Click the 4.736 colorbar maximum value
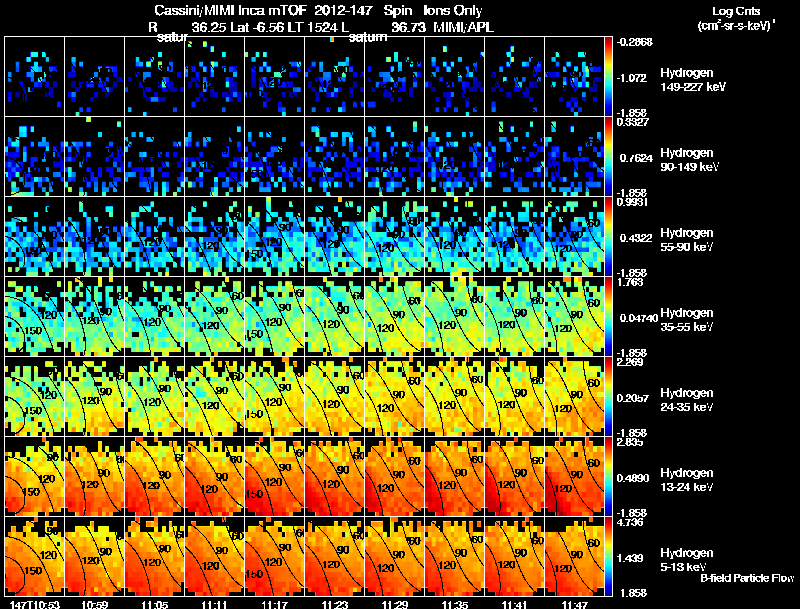Image resolution: width=800 pixels, height=609 pixels. click(x=630, y=522)
